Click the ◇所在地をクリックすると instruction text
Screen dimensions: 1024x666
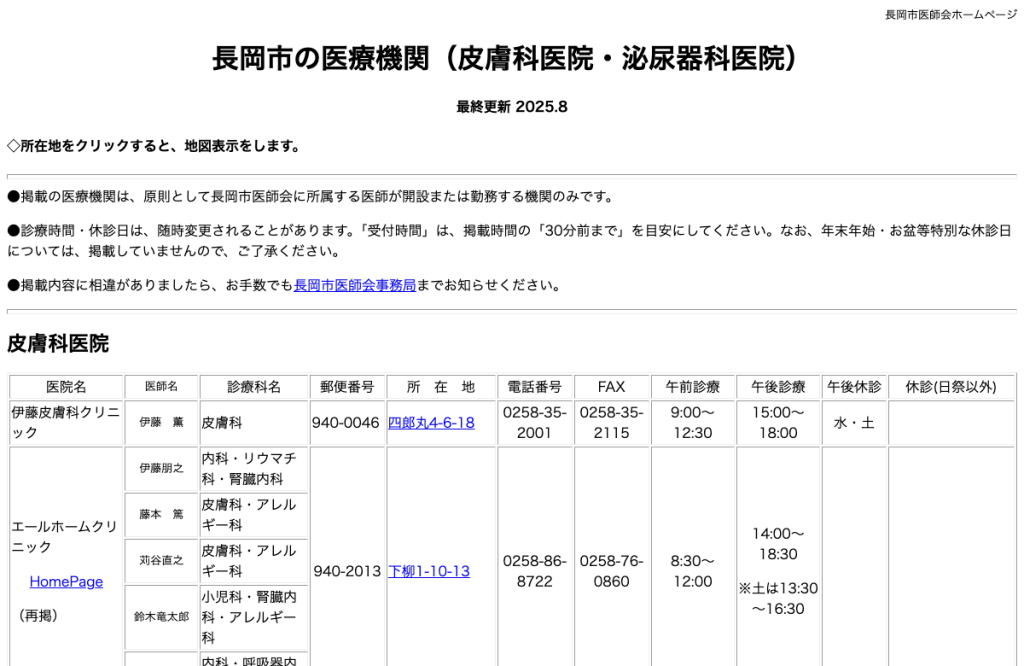pyautogui.click(x=154, y=146)
